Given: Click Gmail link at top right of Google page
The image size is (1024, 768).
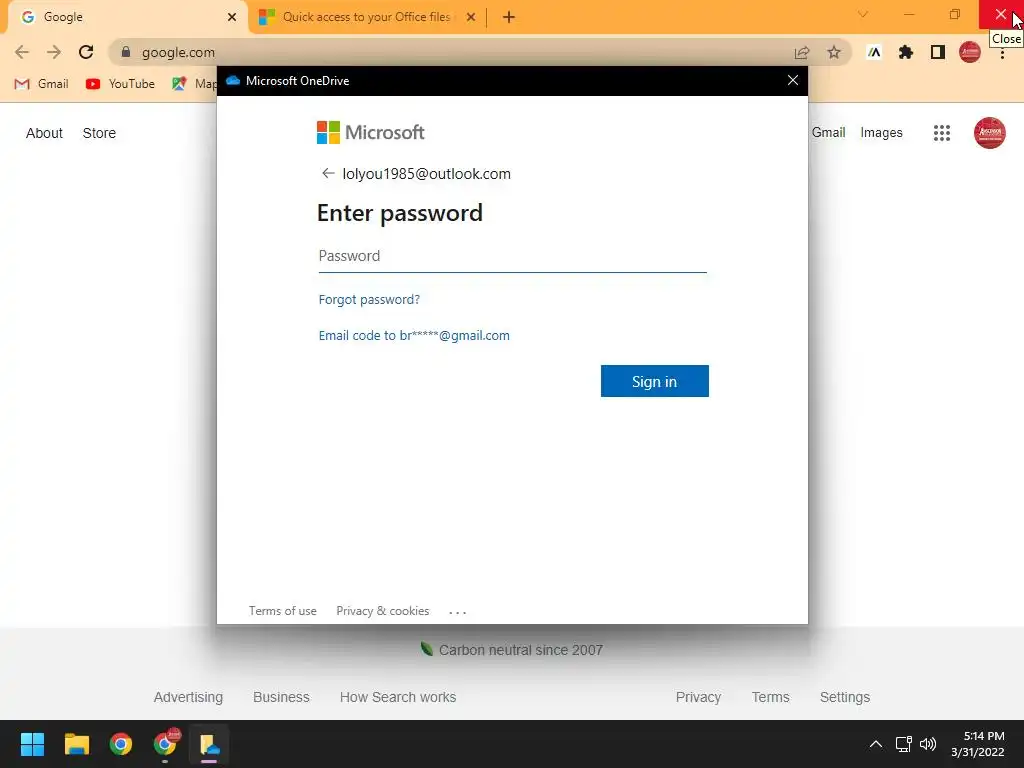Looking at the screenshot, I should (827, 133).
